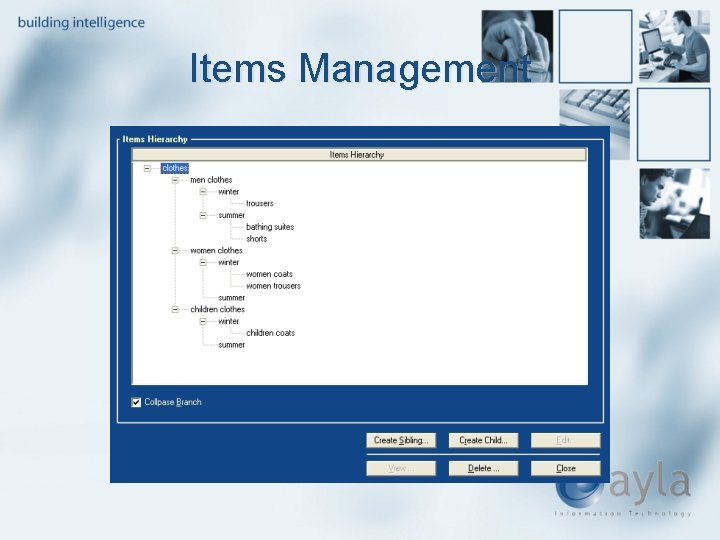This screenshot has height=540, width=720.
Task: Collapse winter under men clothes
Action: (x=203, y=192)
